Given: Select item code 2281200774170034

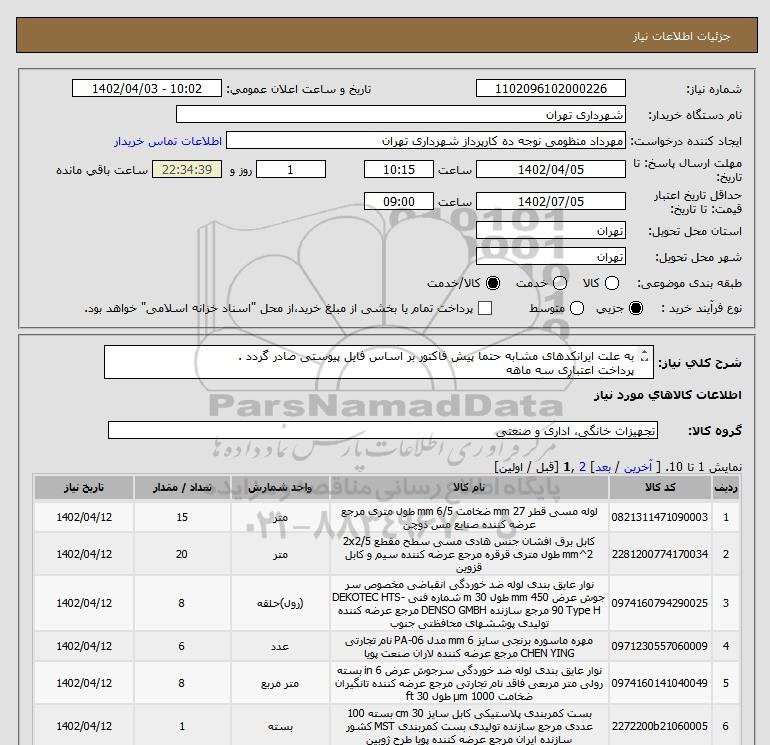Looking at the screenshot, I should coord(660,554).
